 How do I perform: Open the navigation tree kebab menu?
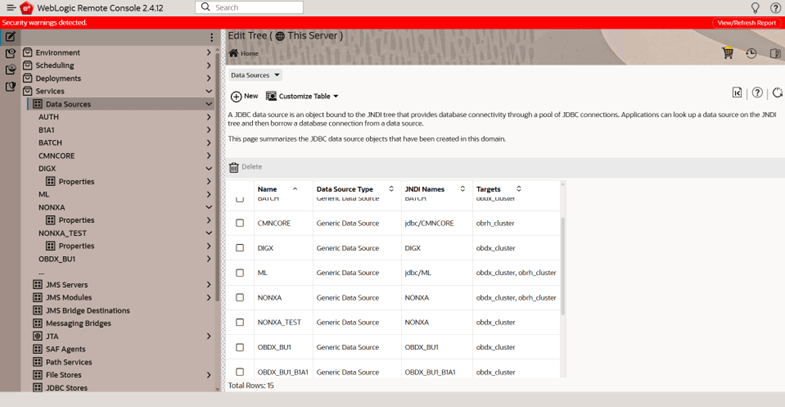coord(212,38)
